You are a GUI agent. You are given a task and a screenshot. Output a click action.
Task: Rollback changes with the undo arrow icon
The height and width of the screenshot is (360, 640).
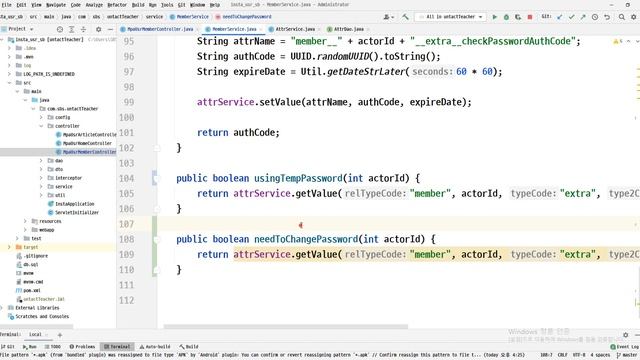(x=607, y=17)
